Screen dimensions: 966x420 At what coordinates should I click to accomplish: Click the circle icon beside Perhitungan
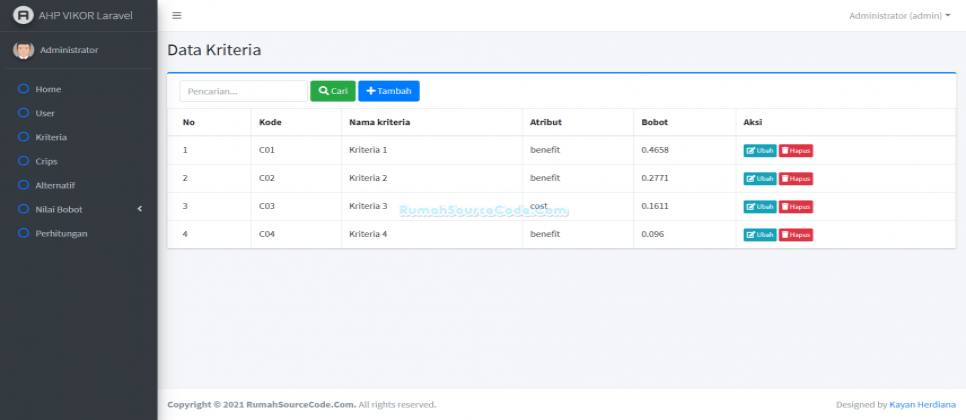click(x=23, y=233)
